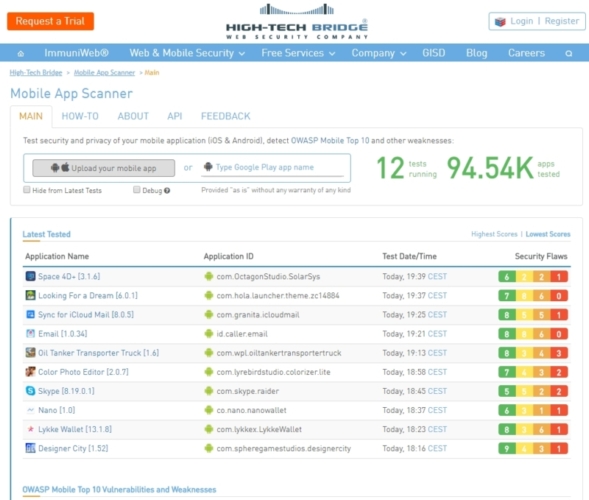Screen dimensions: 589x500
Task: Go to Blog in navigation bar
Action: tap(477, 53)
